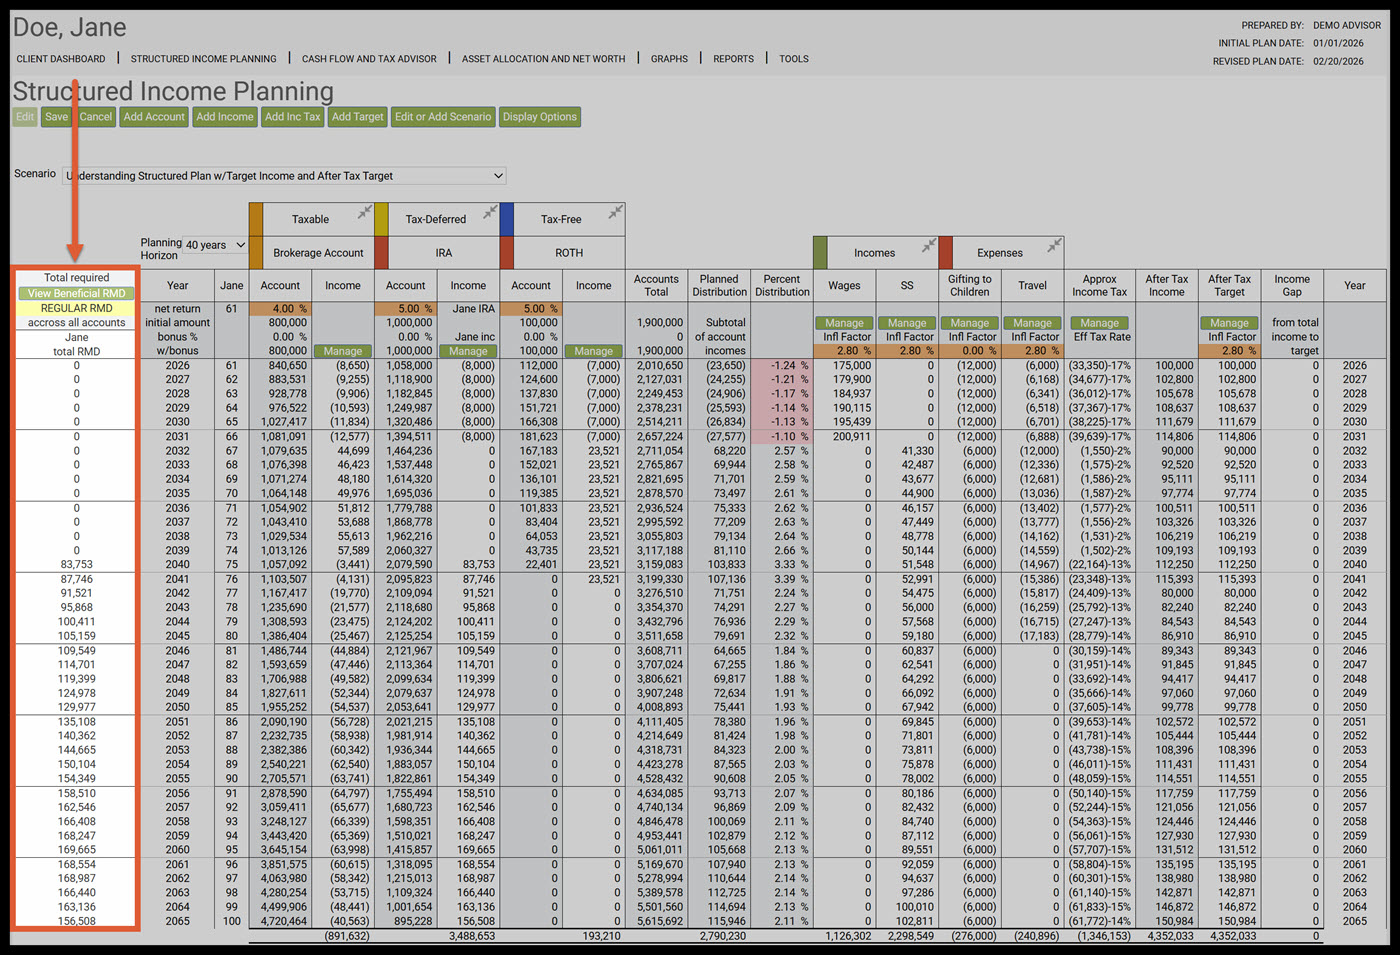Screen dimensions: 1400x955
Task: Click the Percent Distribution column header
Action: 782,286
